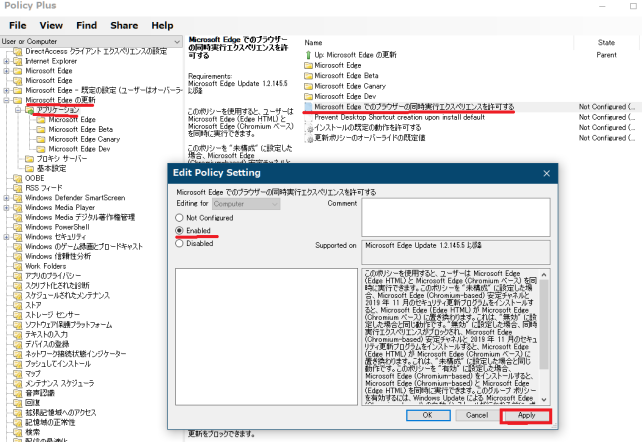Screen dimensions: 642x442
Task: Click the 検索 folder icon in tree
Action: 18,433
